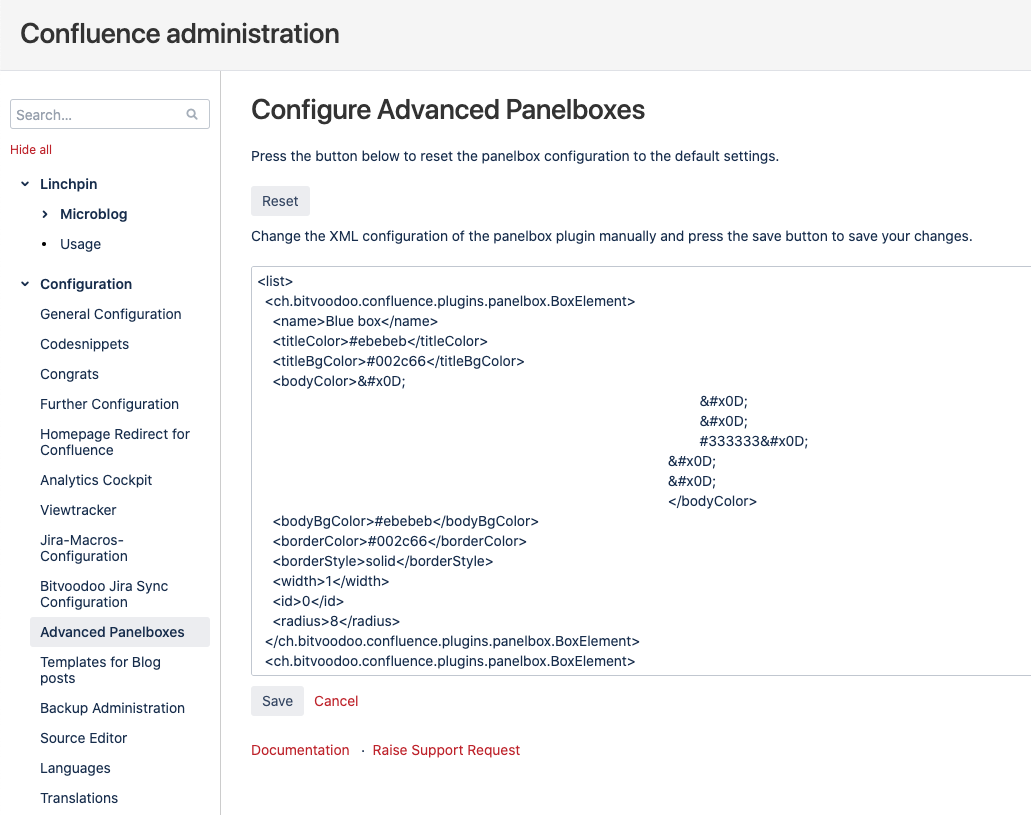This screenshot has width=1031, height=815.
Task: Click the Hide all link
Action: point(31,150)
